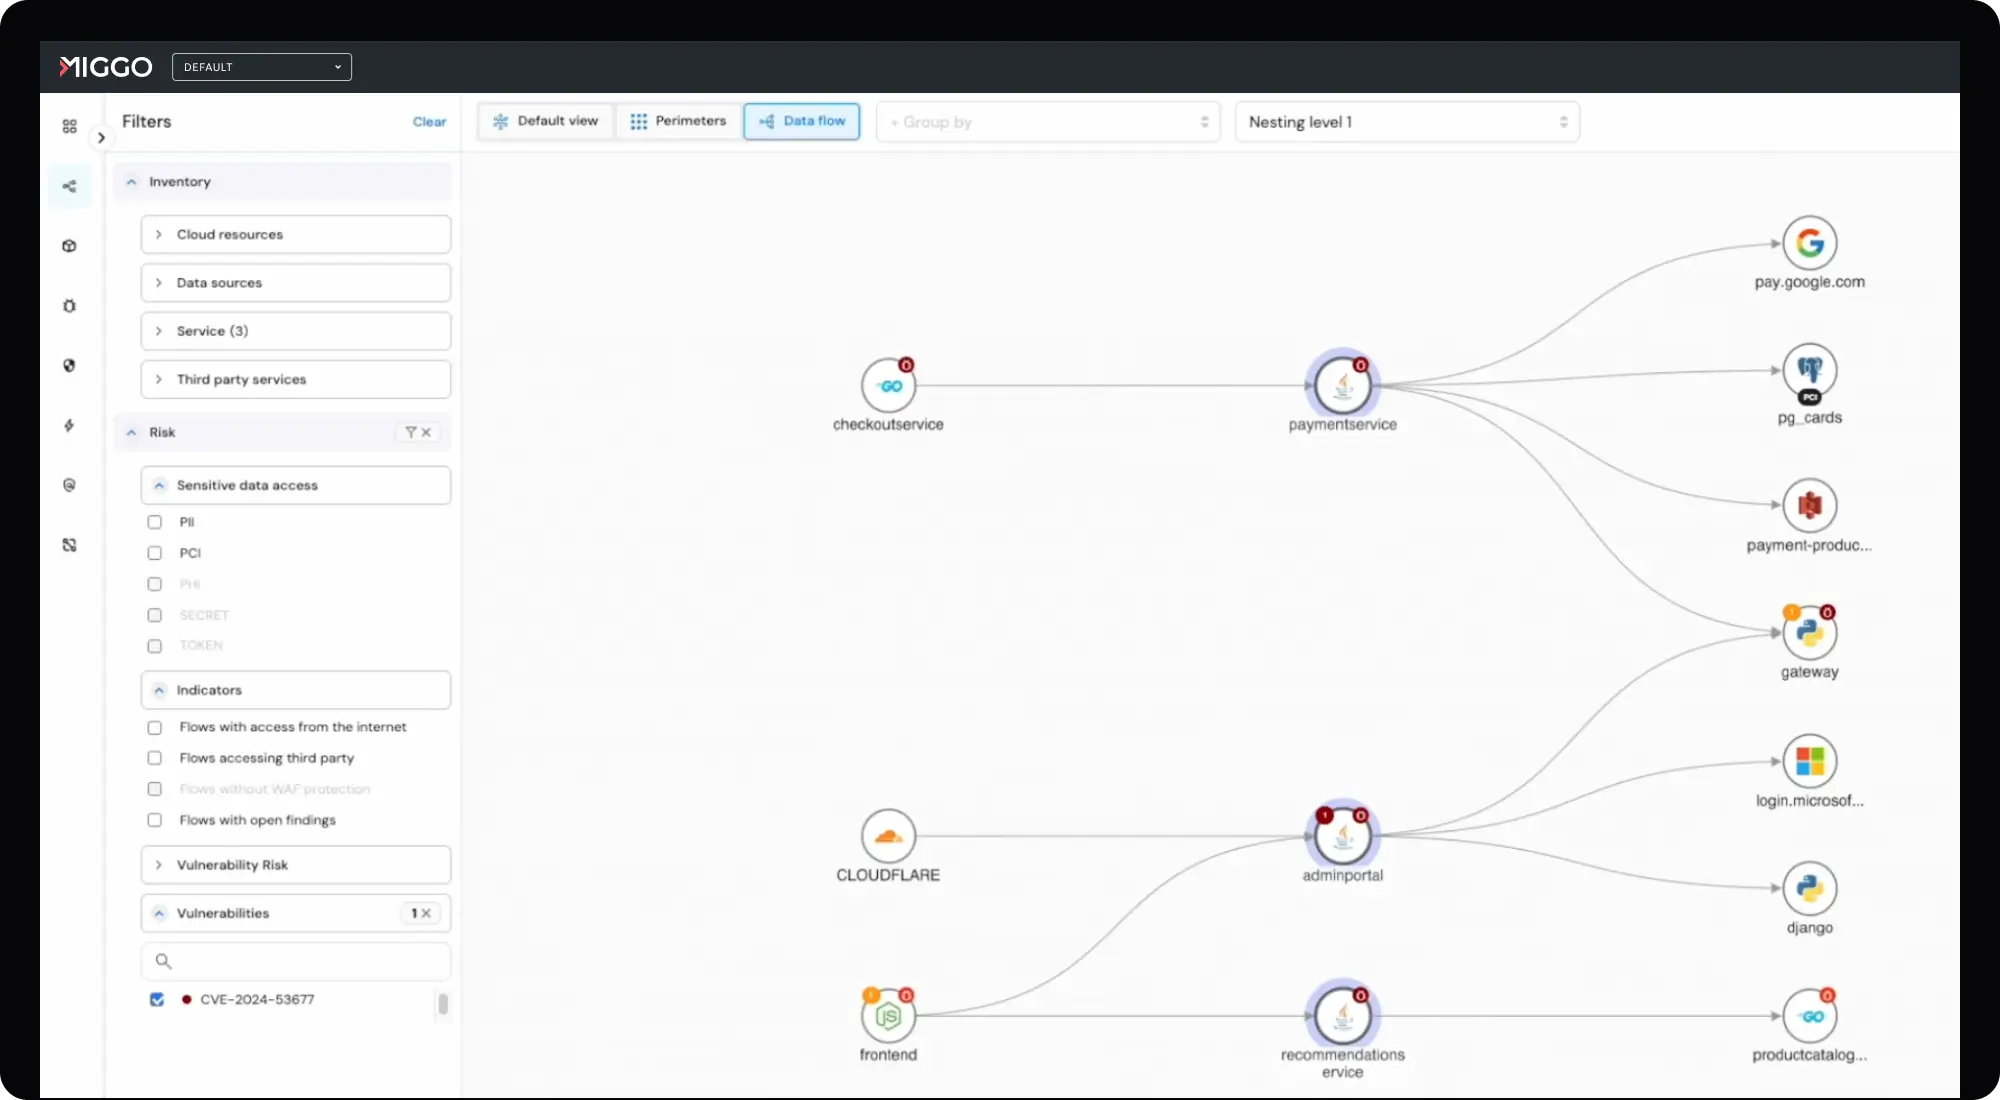Image resolution: width=2000 pixels, height=1100 pixels.
Task: Click the Clear filters button
Action: point(429,121)
